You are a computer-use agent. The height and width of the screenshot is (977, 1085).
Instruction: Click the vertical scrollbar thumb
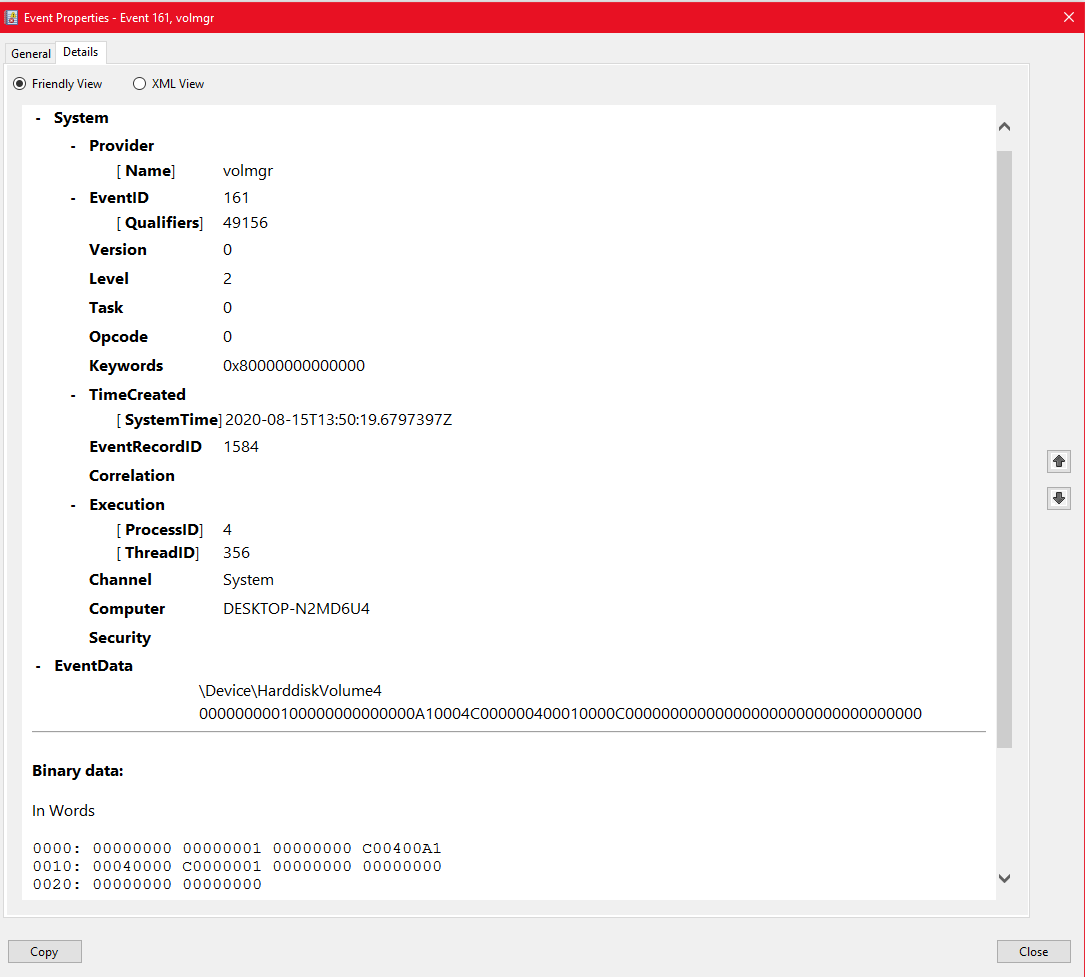pos(1005,449)
